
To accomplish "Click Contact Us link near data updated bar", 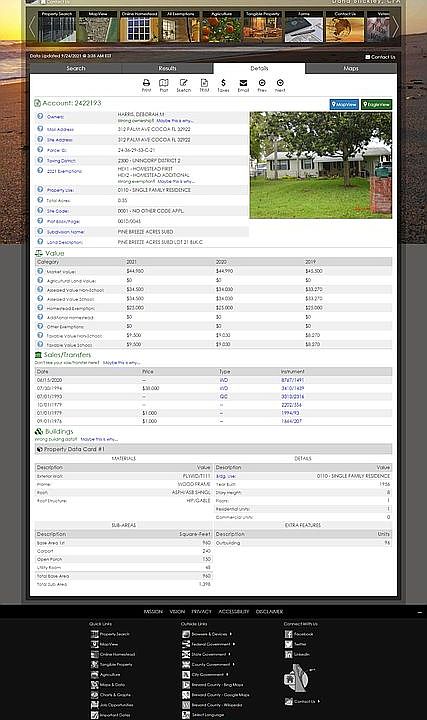I will point(380,57).
